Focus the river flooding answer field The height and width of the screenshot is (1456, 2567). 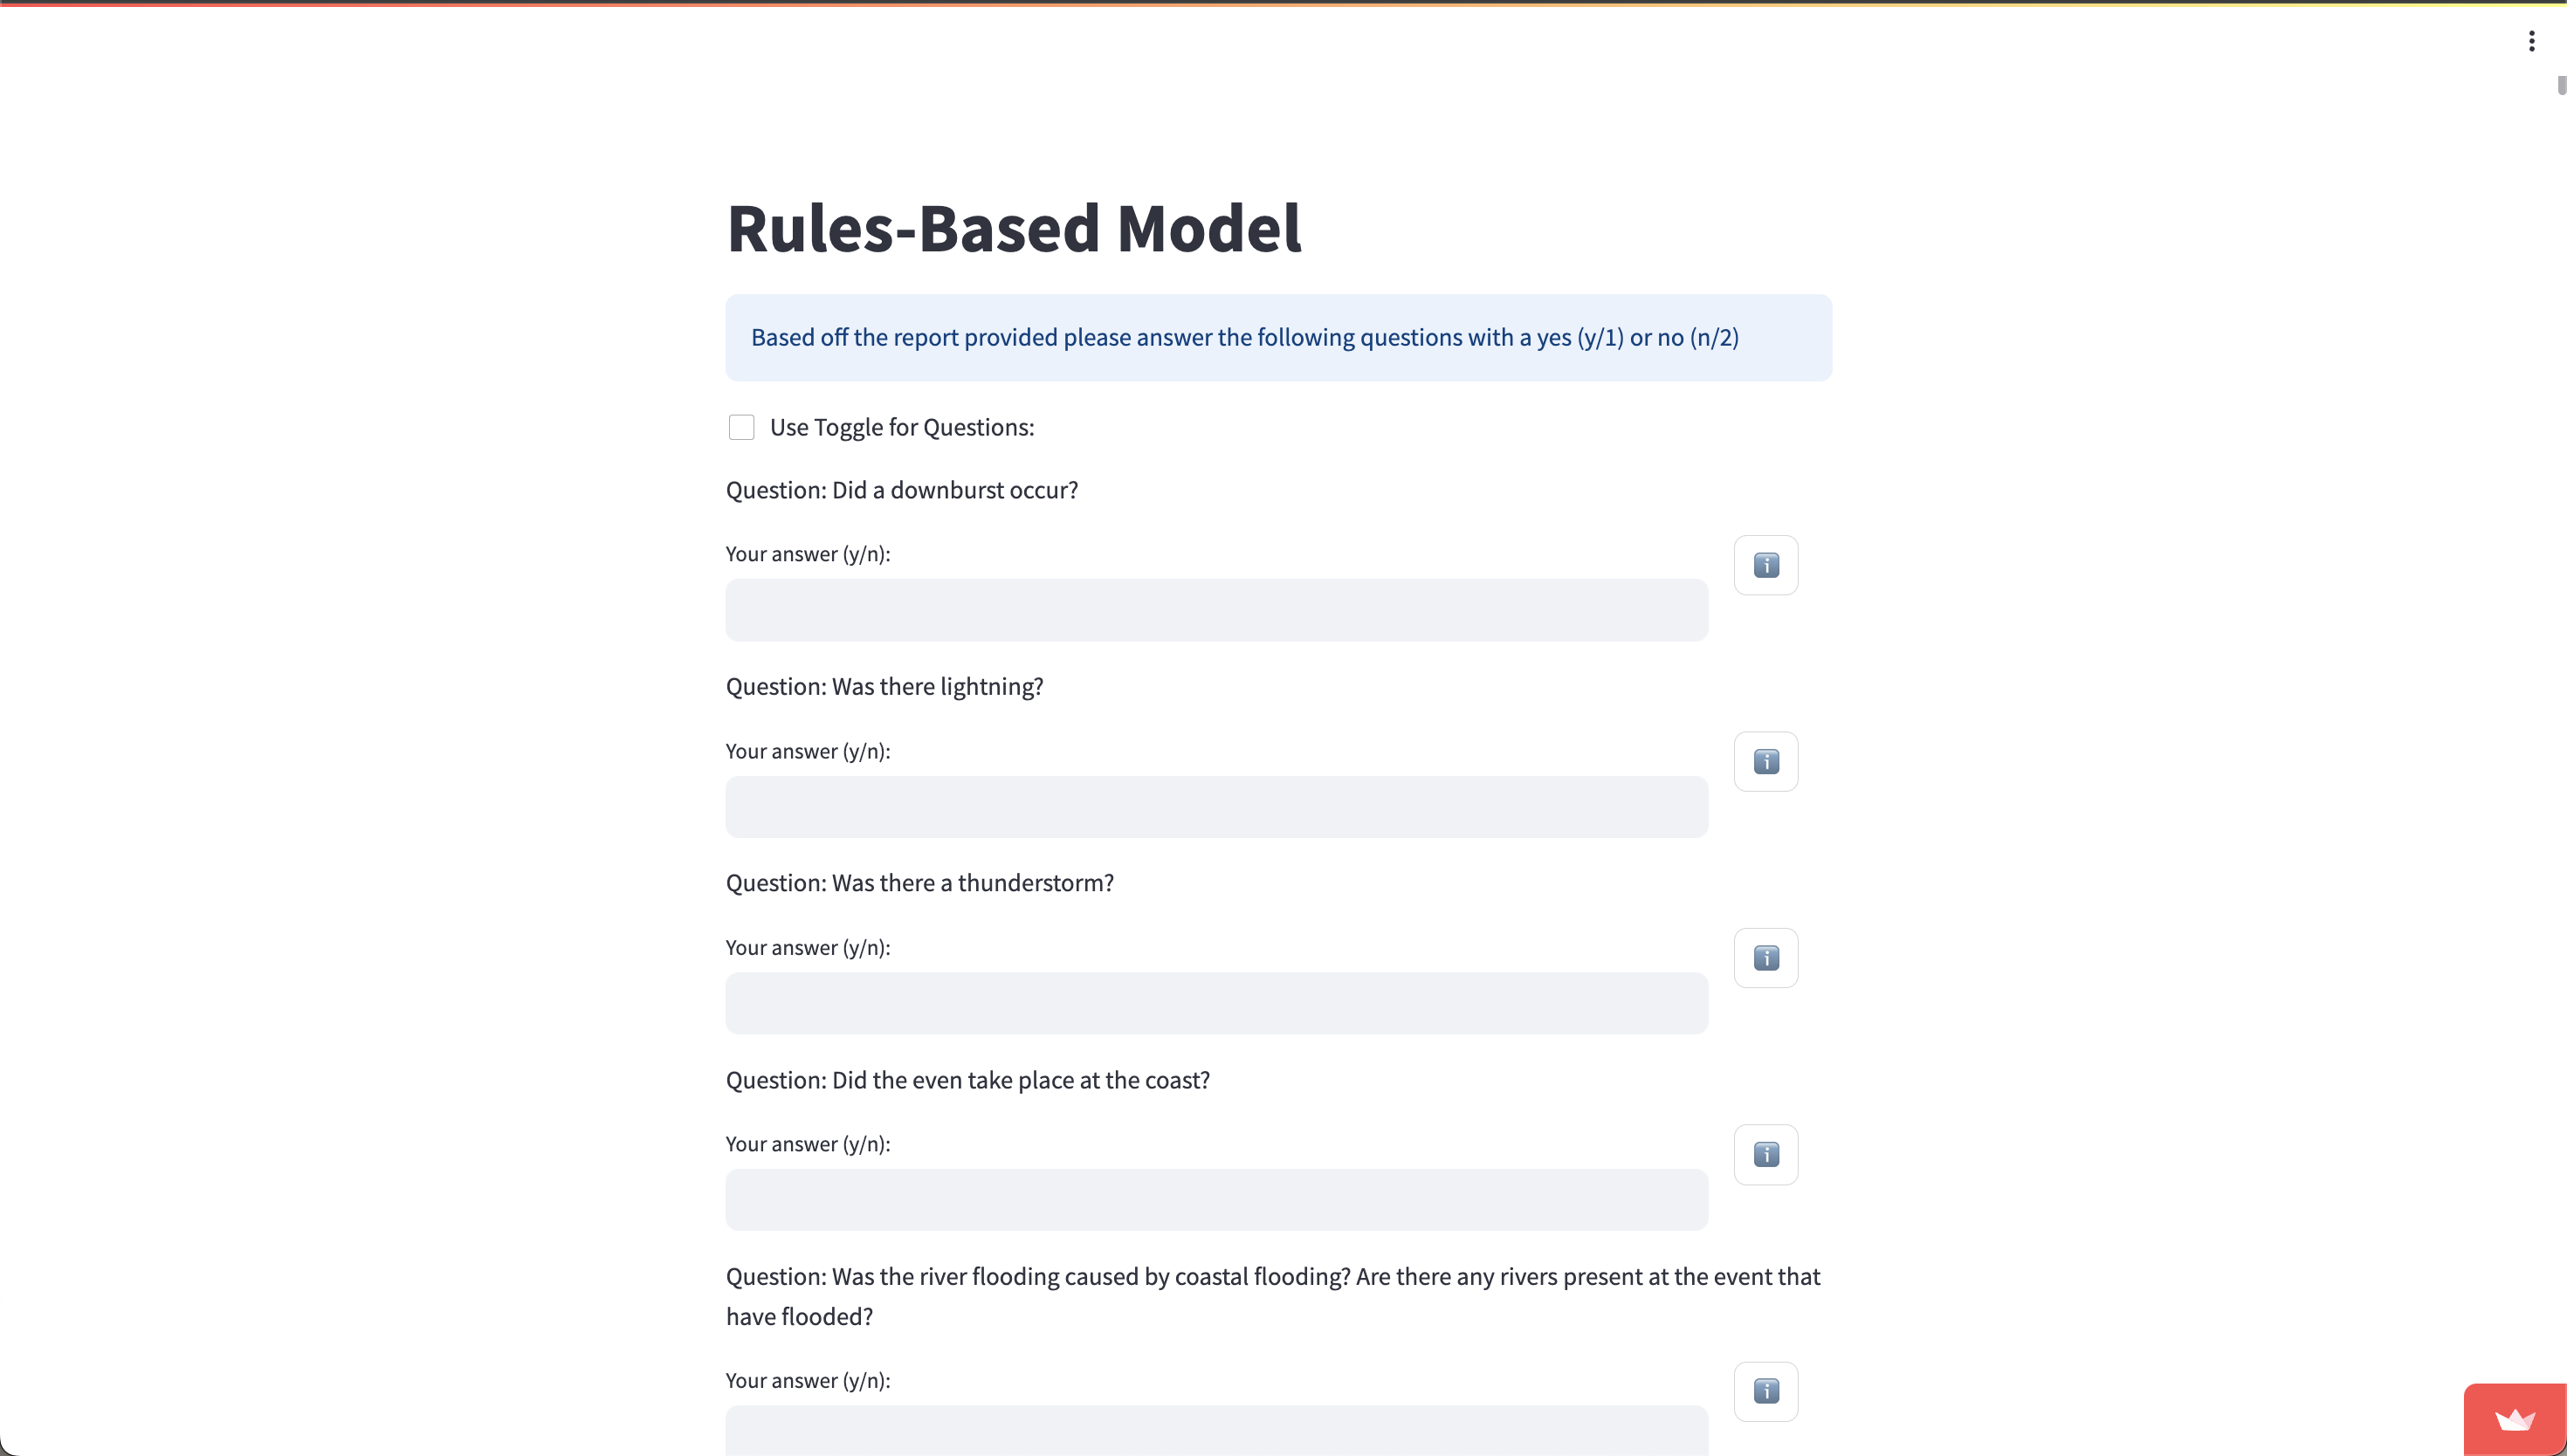[1216, 1432]
